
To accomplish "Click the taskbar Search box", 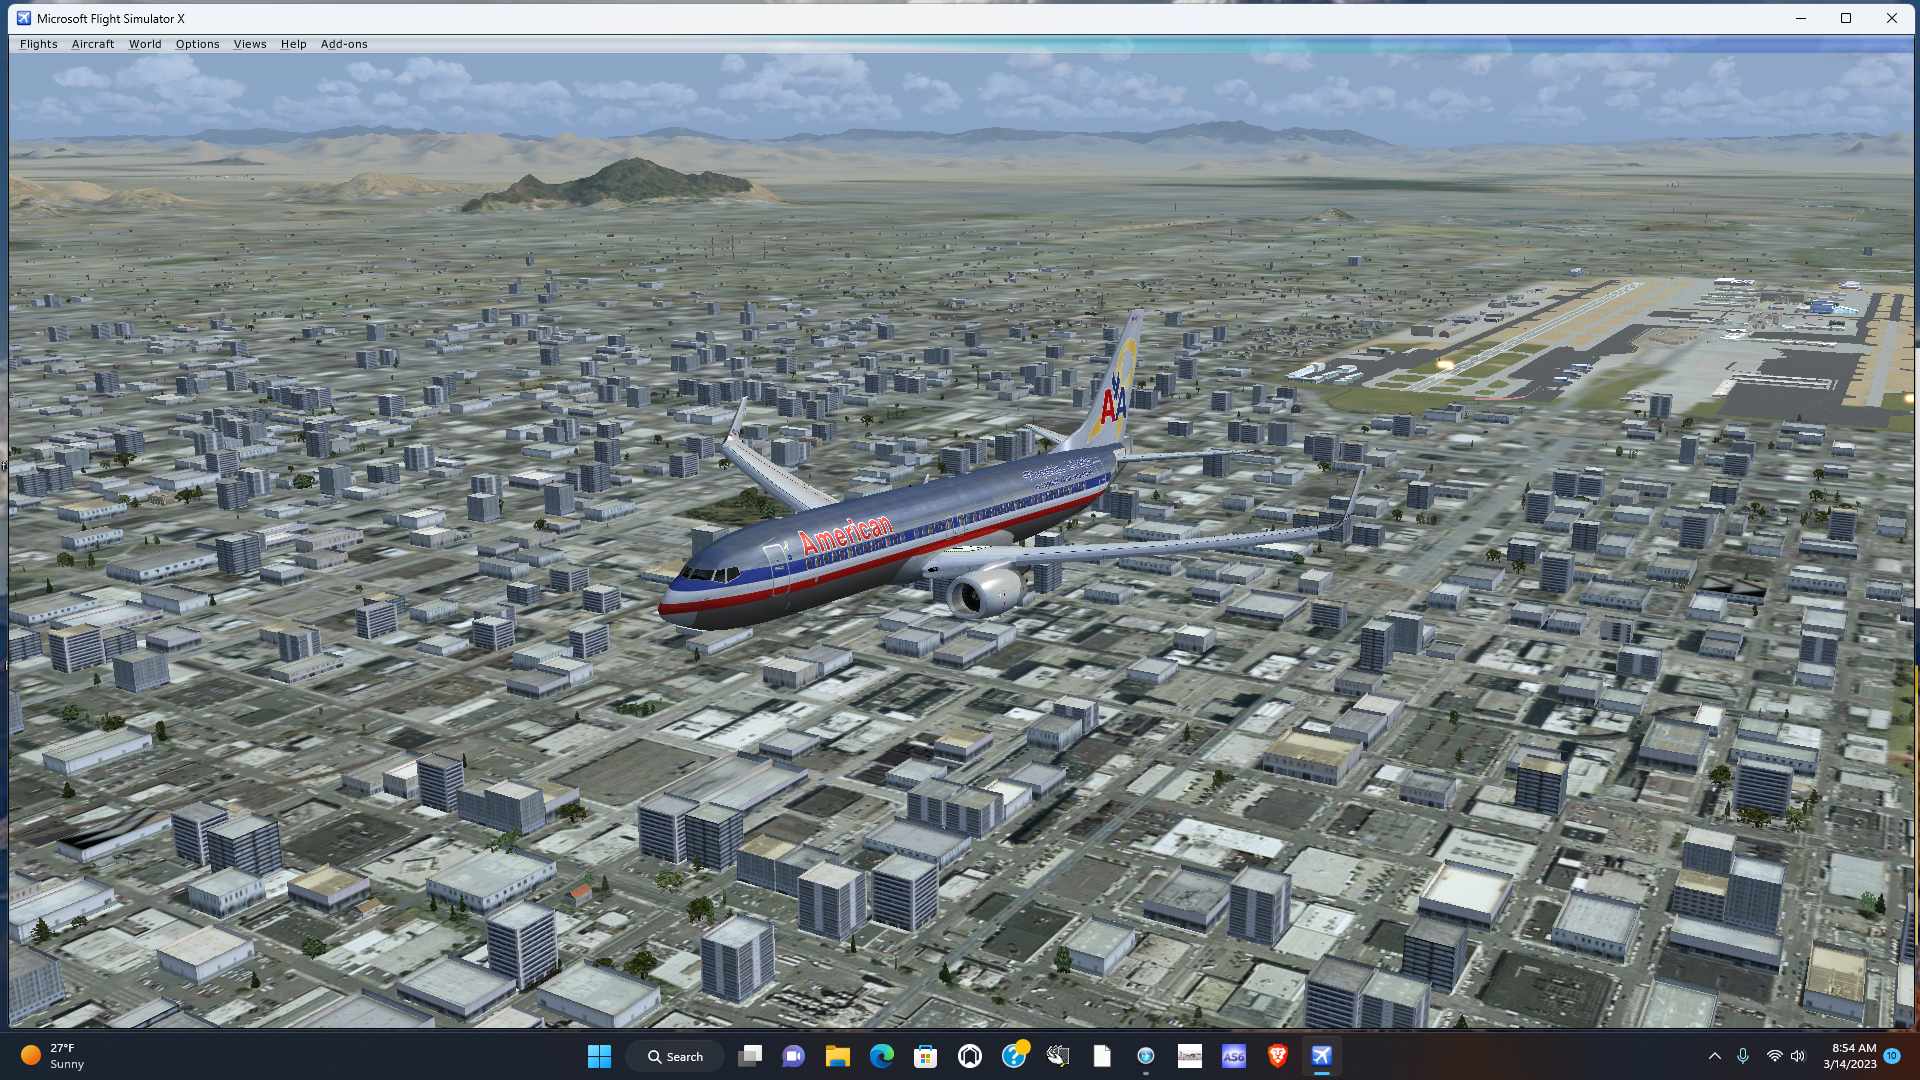I will (675, 1056).
